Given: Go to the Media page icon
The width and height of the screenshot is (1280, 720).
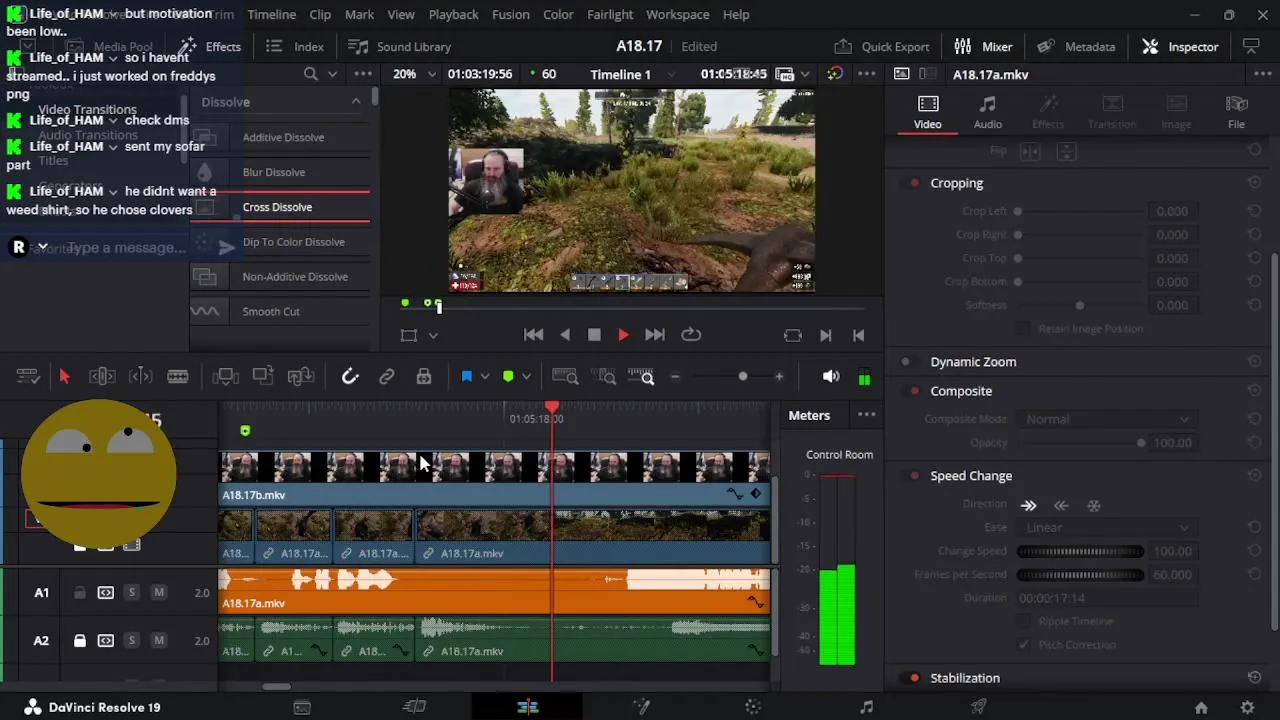Looking at the screenshot, I should (x=302, y=707).
